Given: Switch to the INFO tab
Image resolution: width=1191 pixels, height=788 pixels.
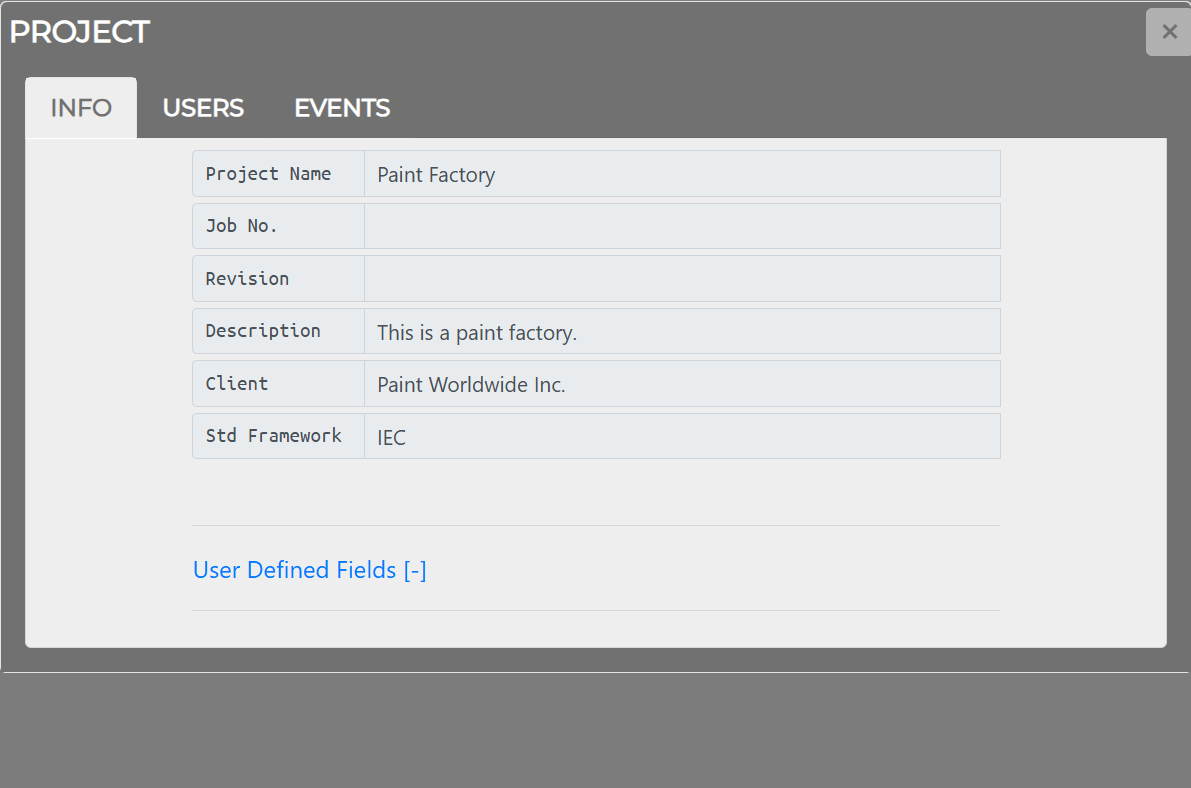Looking at the screenshot, I should tap(81, 108).
